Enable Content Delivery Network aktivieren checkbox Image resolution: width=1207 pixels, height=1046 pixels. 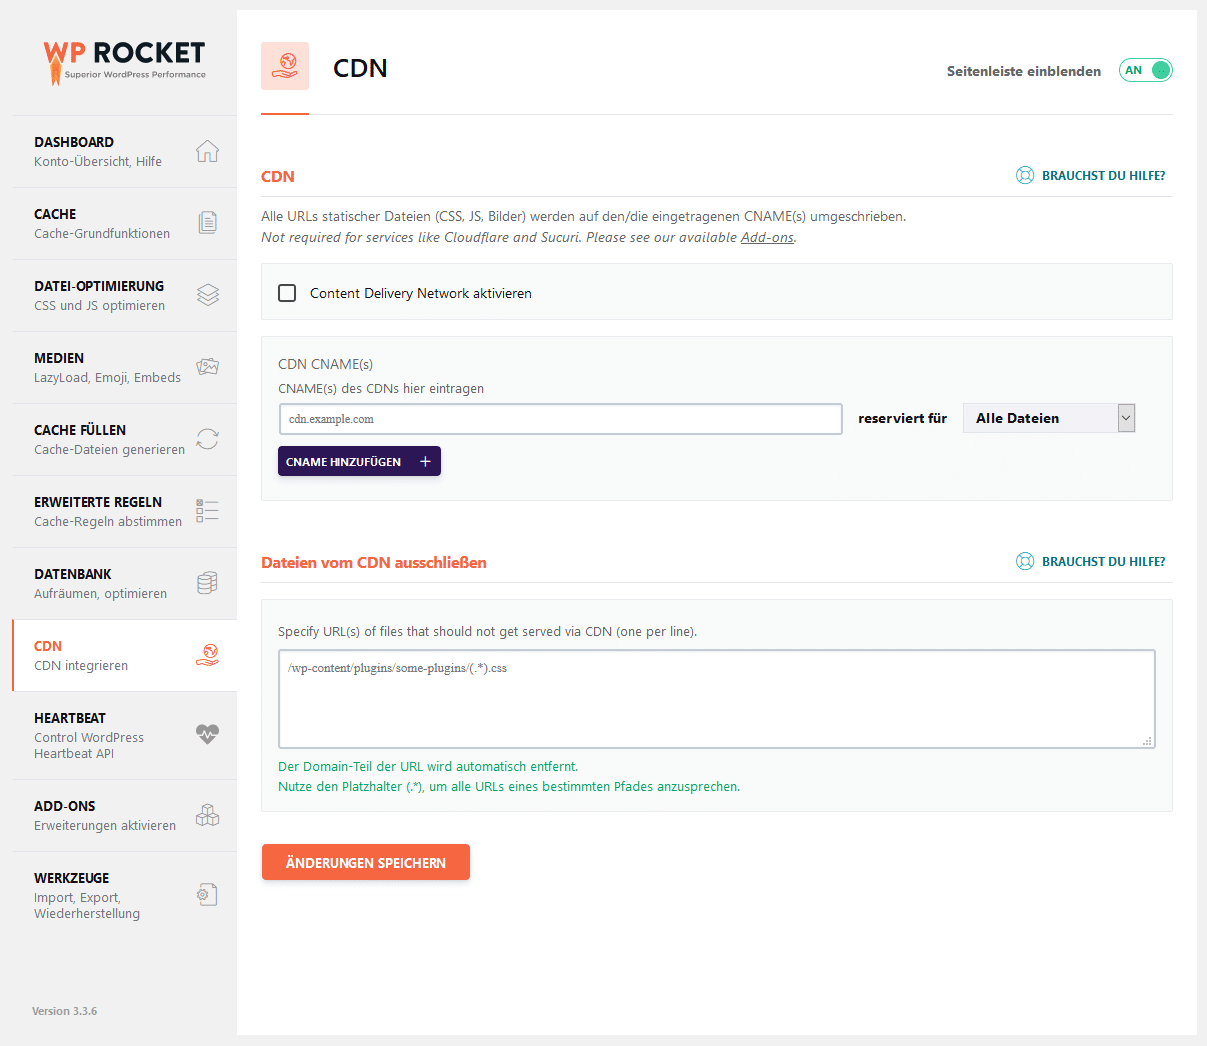[287, 293]
